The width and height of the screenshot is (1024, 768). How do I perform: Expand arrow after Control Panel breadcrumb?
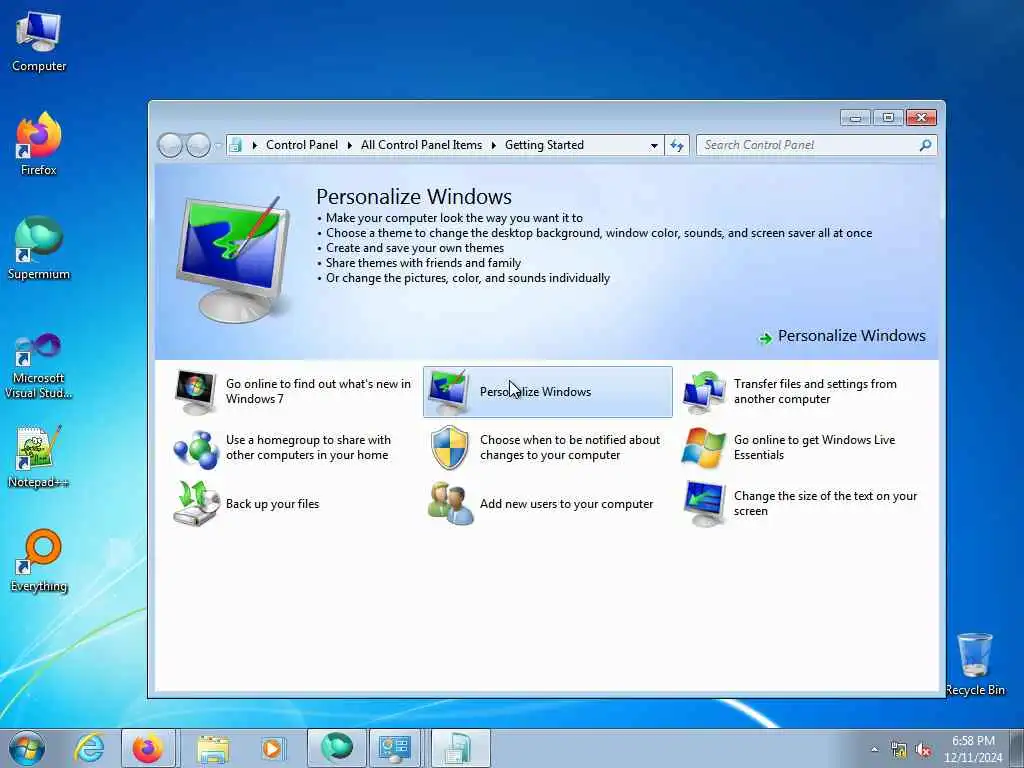(x=349, y=145)
